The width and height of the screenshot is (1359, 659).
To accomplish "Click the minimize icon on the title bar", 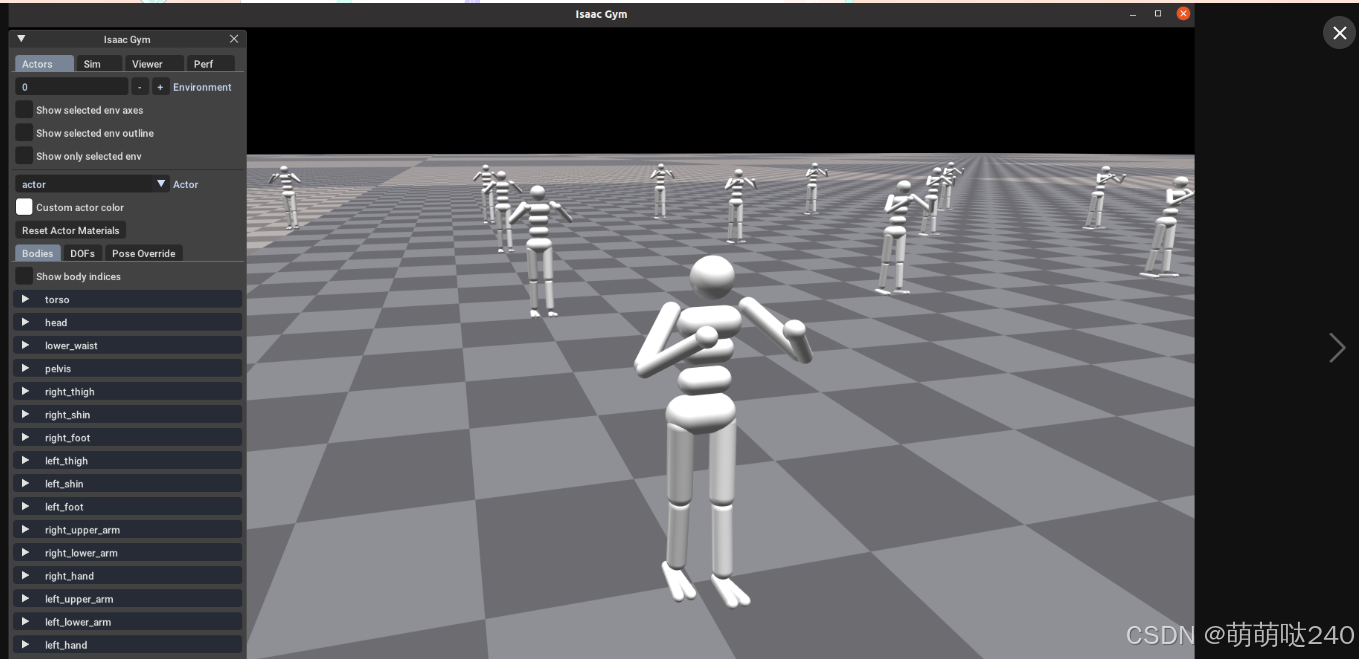I will (x=1132, y=14).
